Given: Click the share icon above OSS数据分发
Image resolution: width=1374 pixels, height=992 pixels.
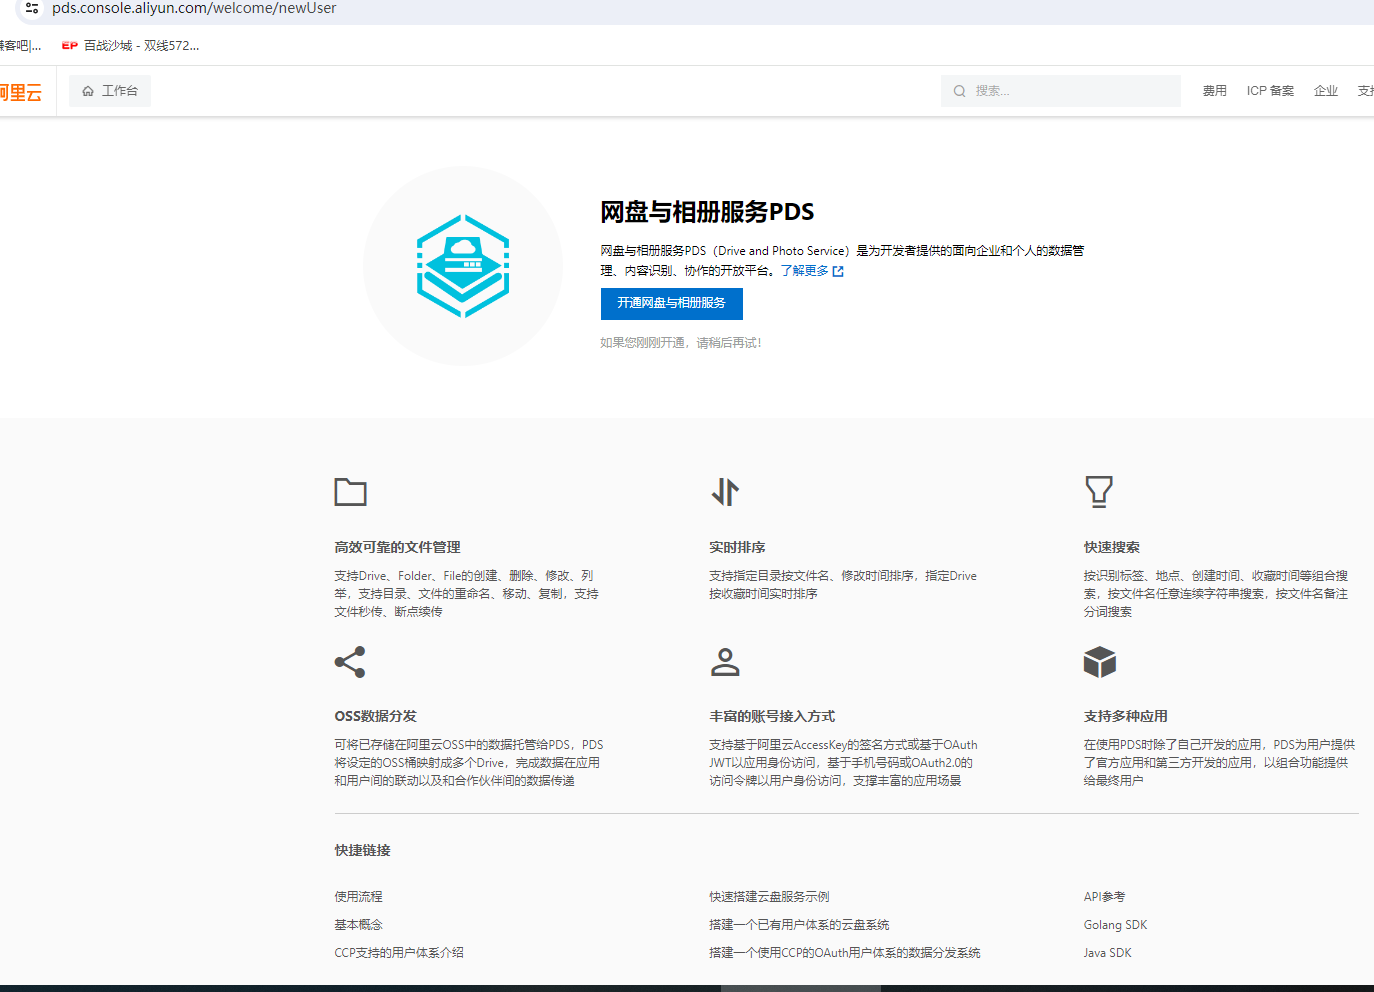Looking at the screenshot, I should [350, 662].
